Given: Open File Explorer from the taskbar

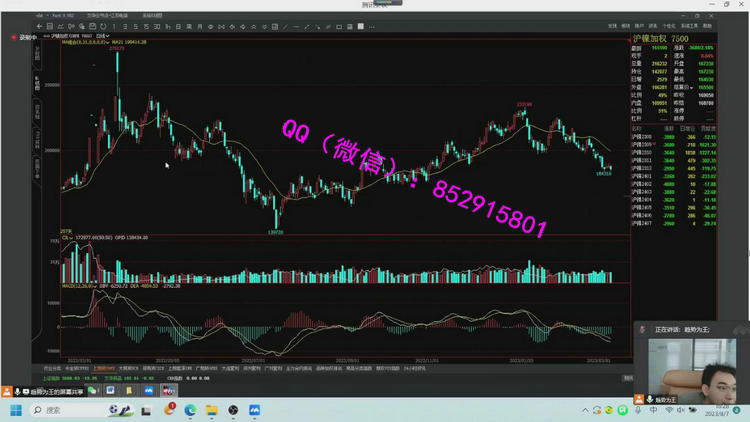Looking at the screenshot, I should point(212,410).
